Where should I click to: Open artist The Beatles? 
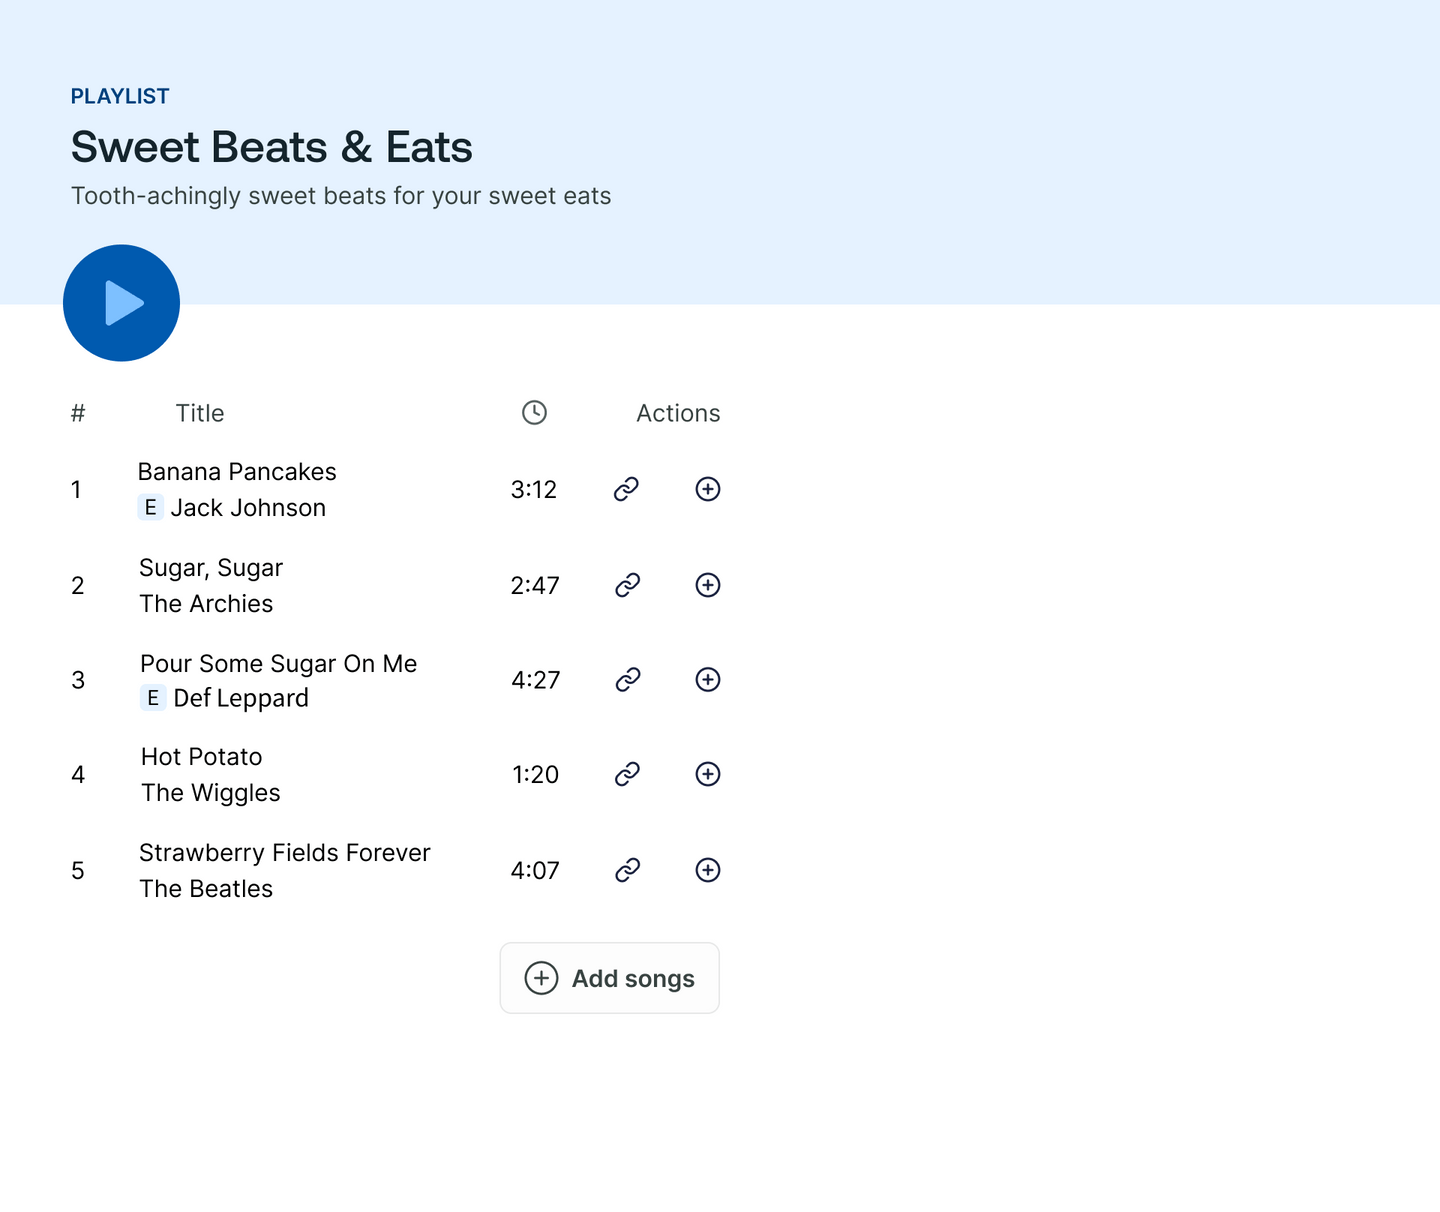206,889
